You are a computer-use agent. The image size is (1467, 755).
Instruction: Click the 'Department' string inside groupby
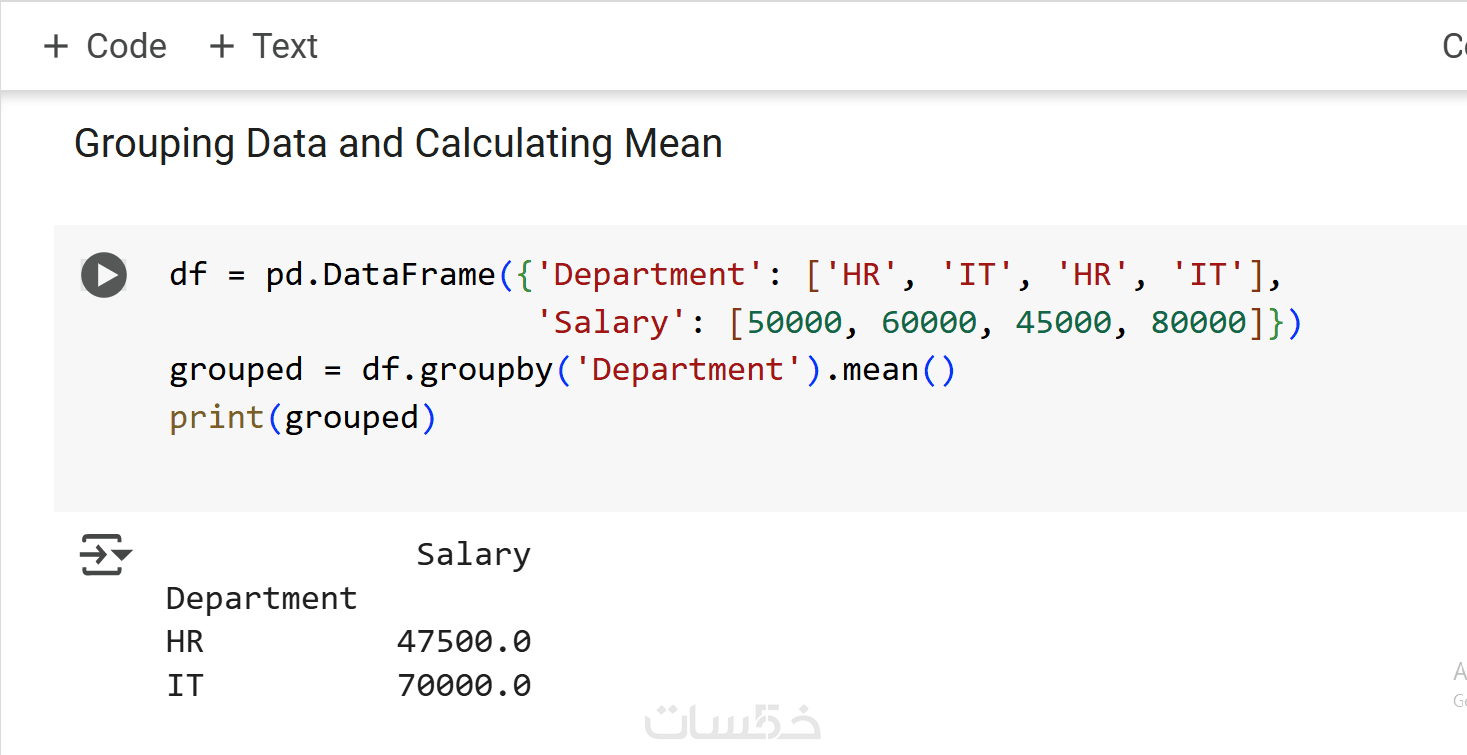point(688,370)
